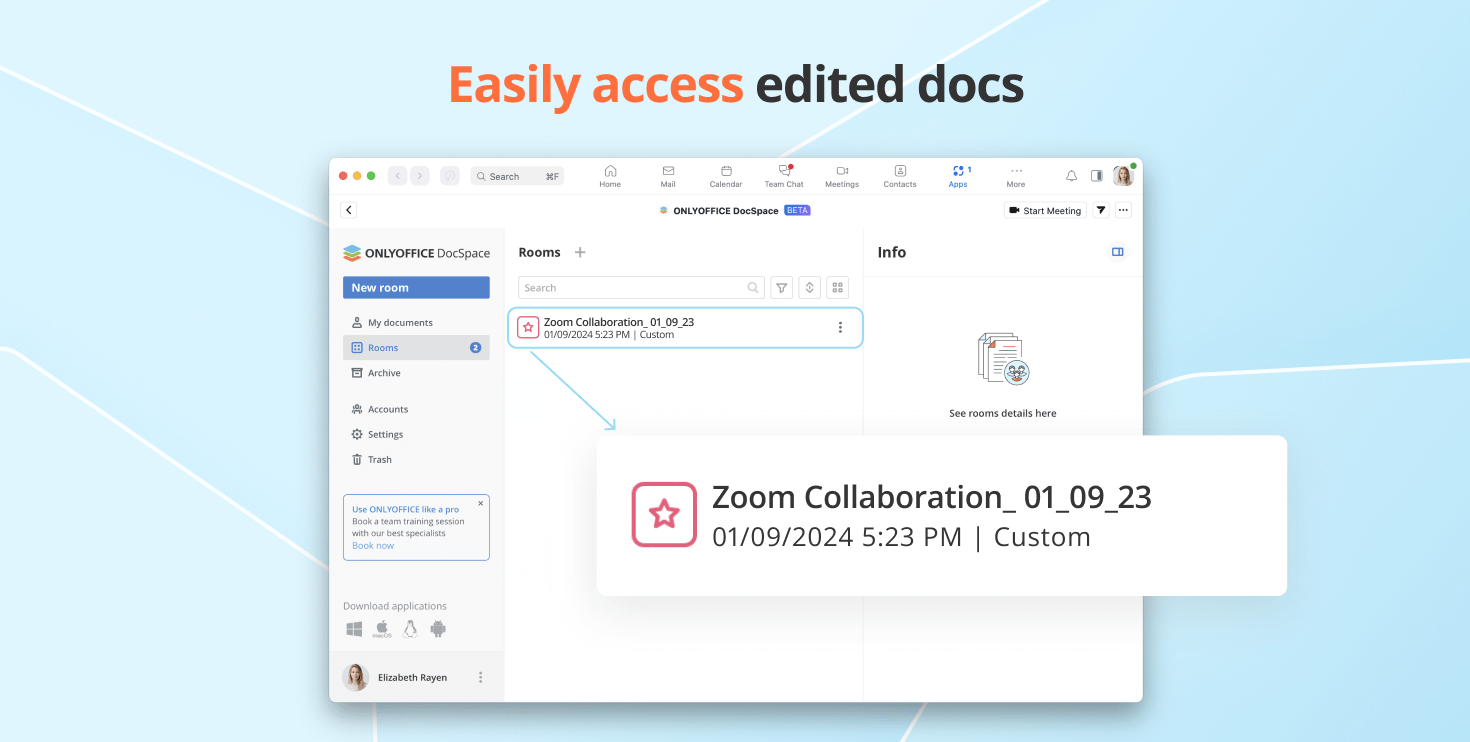This screenshot has width=1470, height=742.
Task: Follow the Book now link
Action: click(x=373, y=546)
